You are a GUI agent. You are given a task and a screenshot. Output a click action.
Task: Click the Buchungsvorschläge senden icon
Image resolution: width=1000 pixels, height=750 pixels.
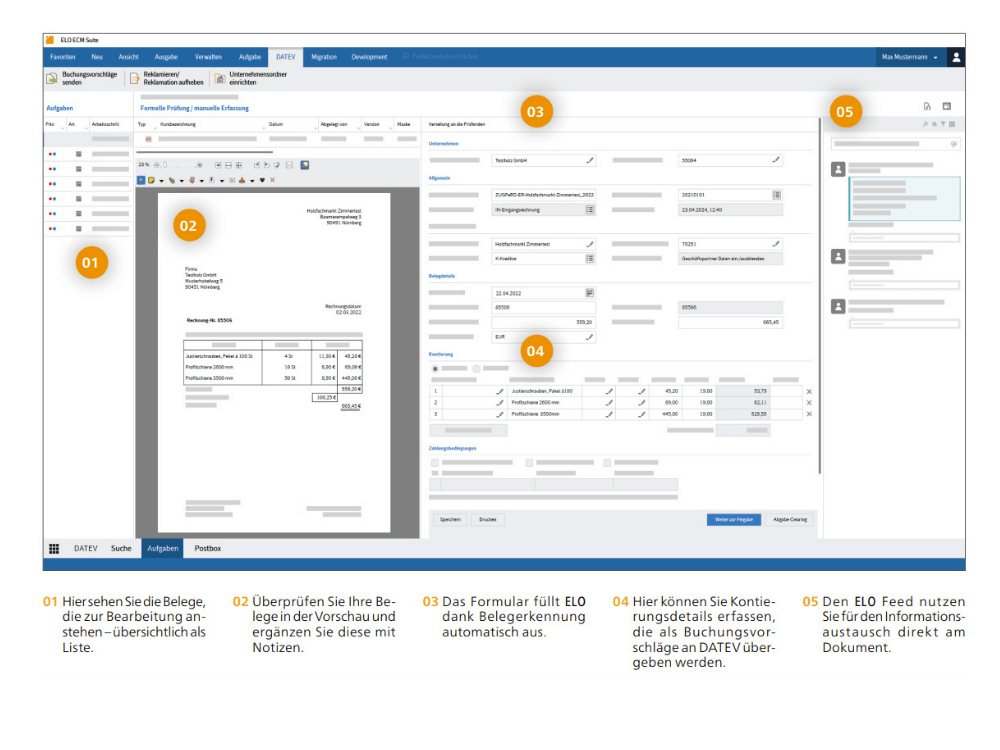(52, 78)
